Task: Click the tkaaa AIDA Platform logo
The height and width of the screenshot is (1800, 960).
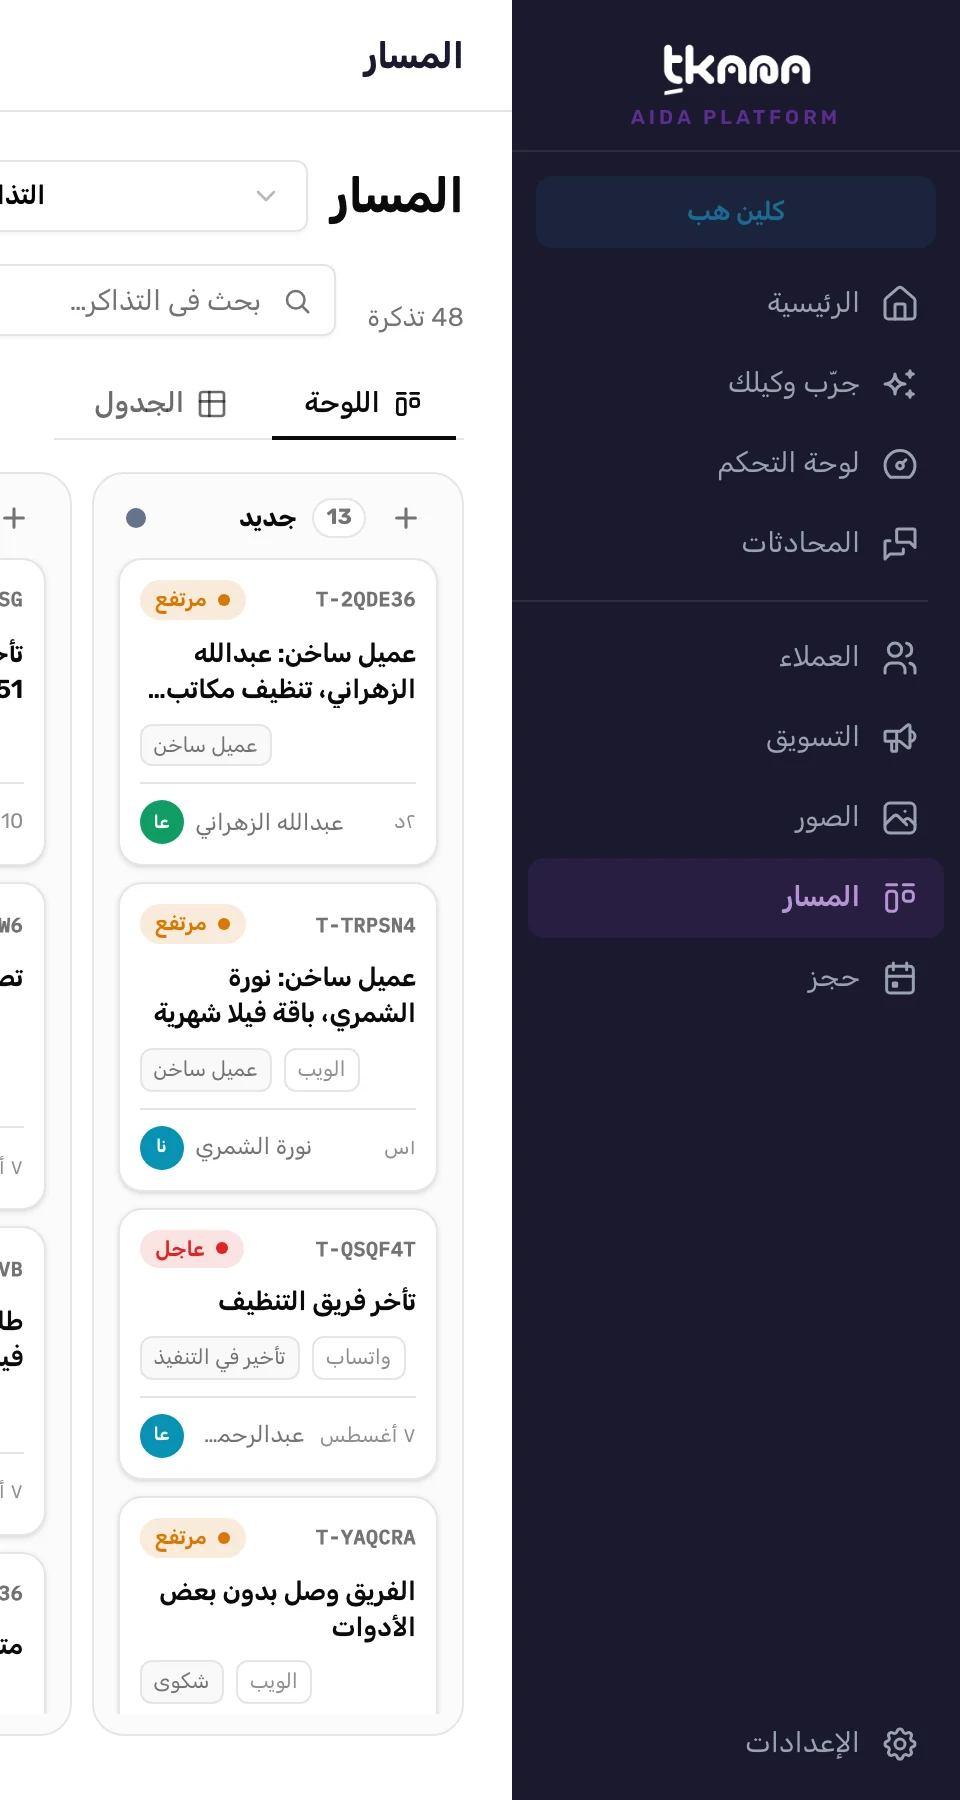Action: pyautogui.click(x=736, y=86)
